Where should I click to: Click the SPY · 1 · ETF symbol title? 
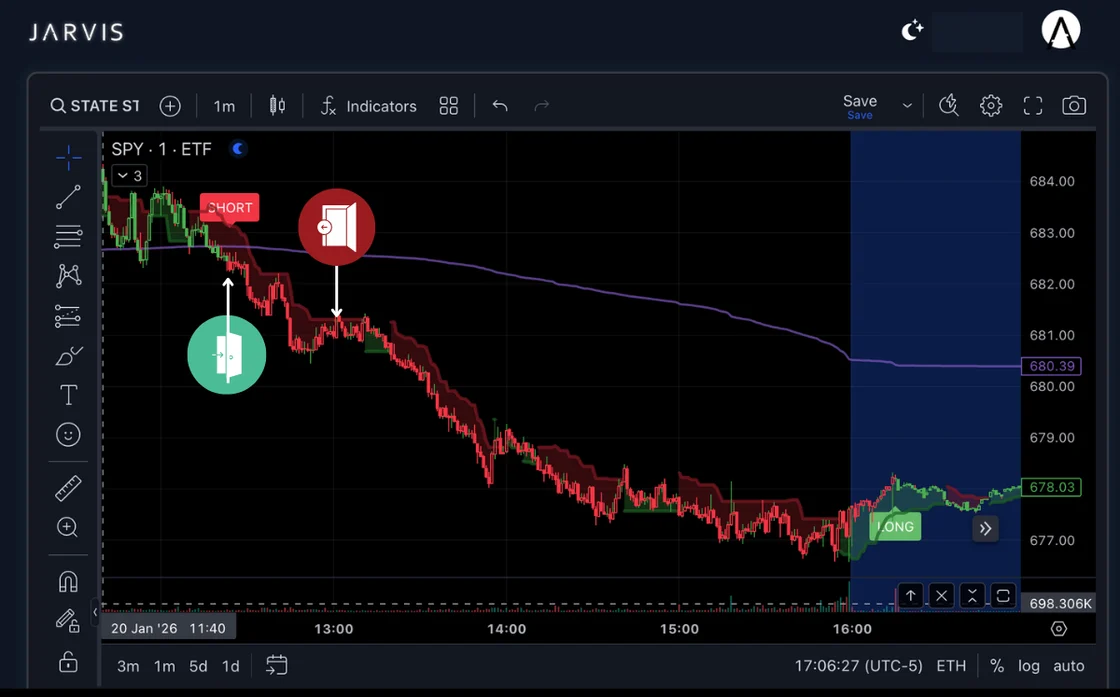(161, 149)
